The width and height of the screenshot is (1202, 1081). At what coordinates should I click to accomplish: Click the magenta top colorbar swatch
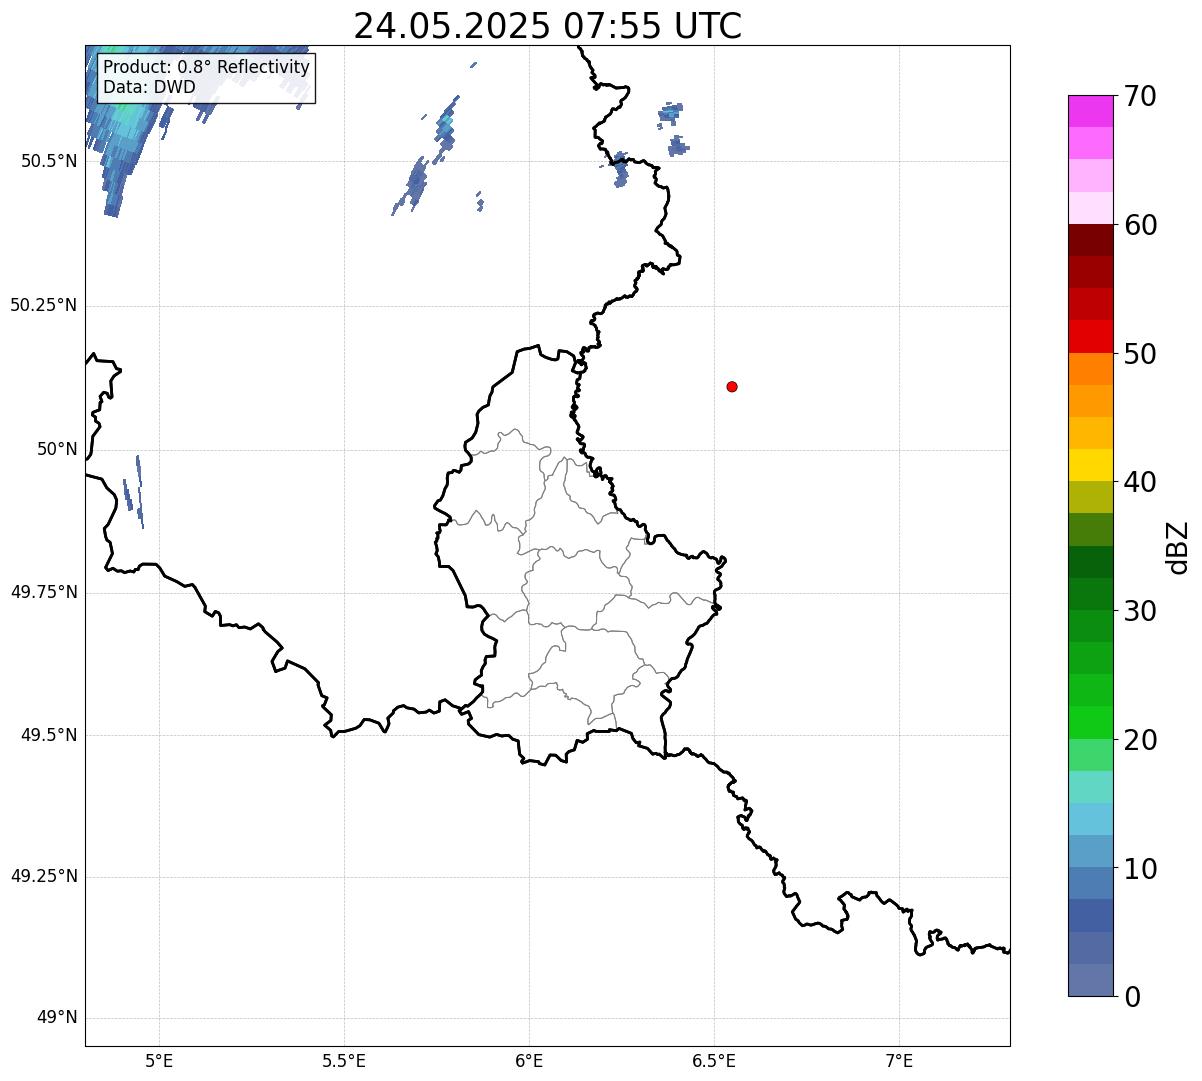point(1090,111)
